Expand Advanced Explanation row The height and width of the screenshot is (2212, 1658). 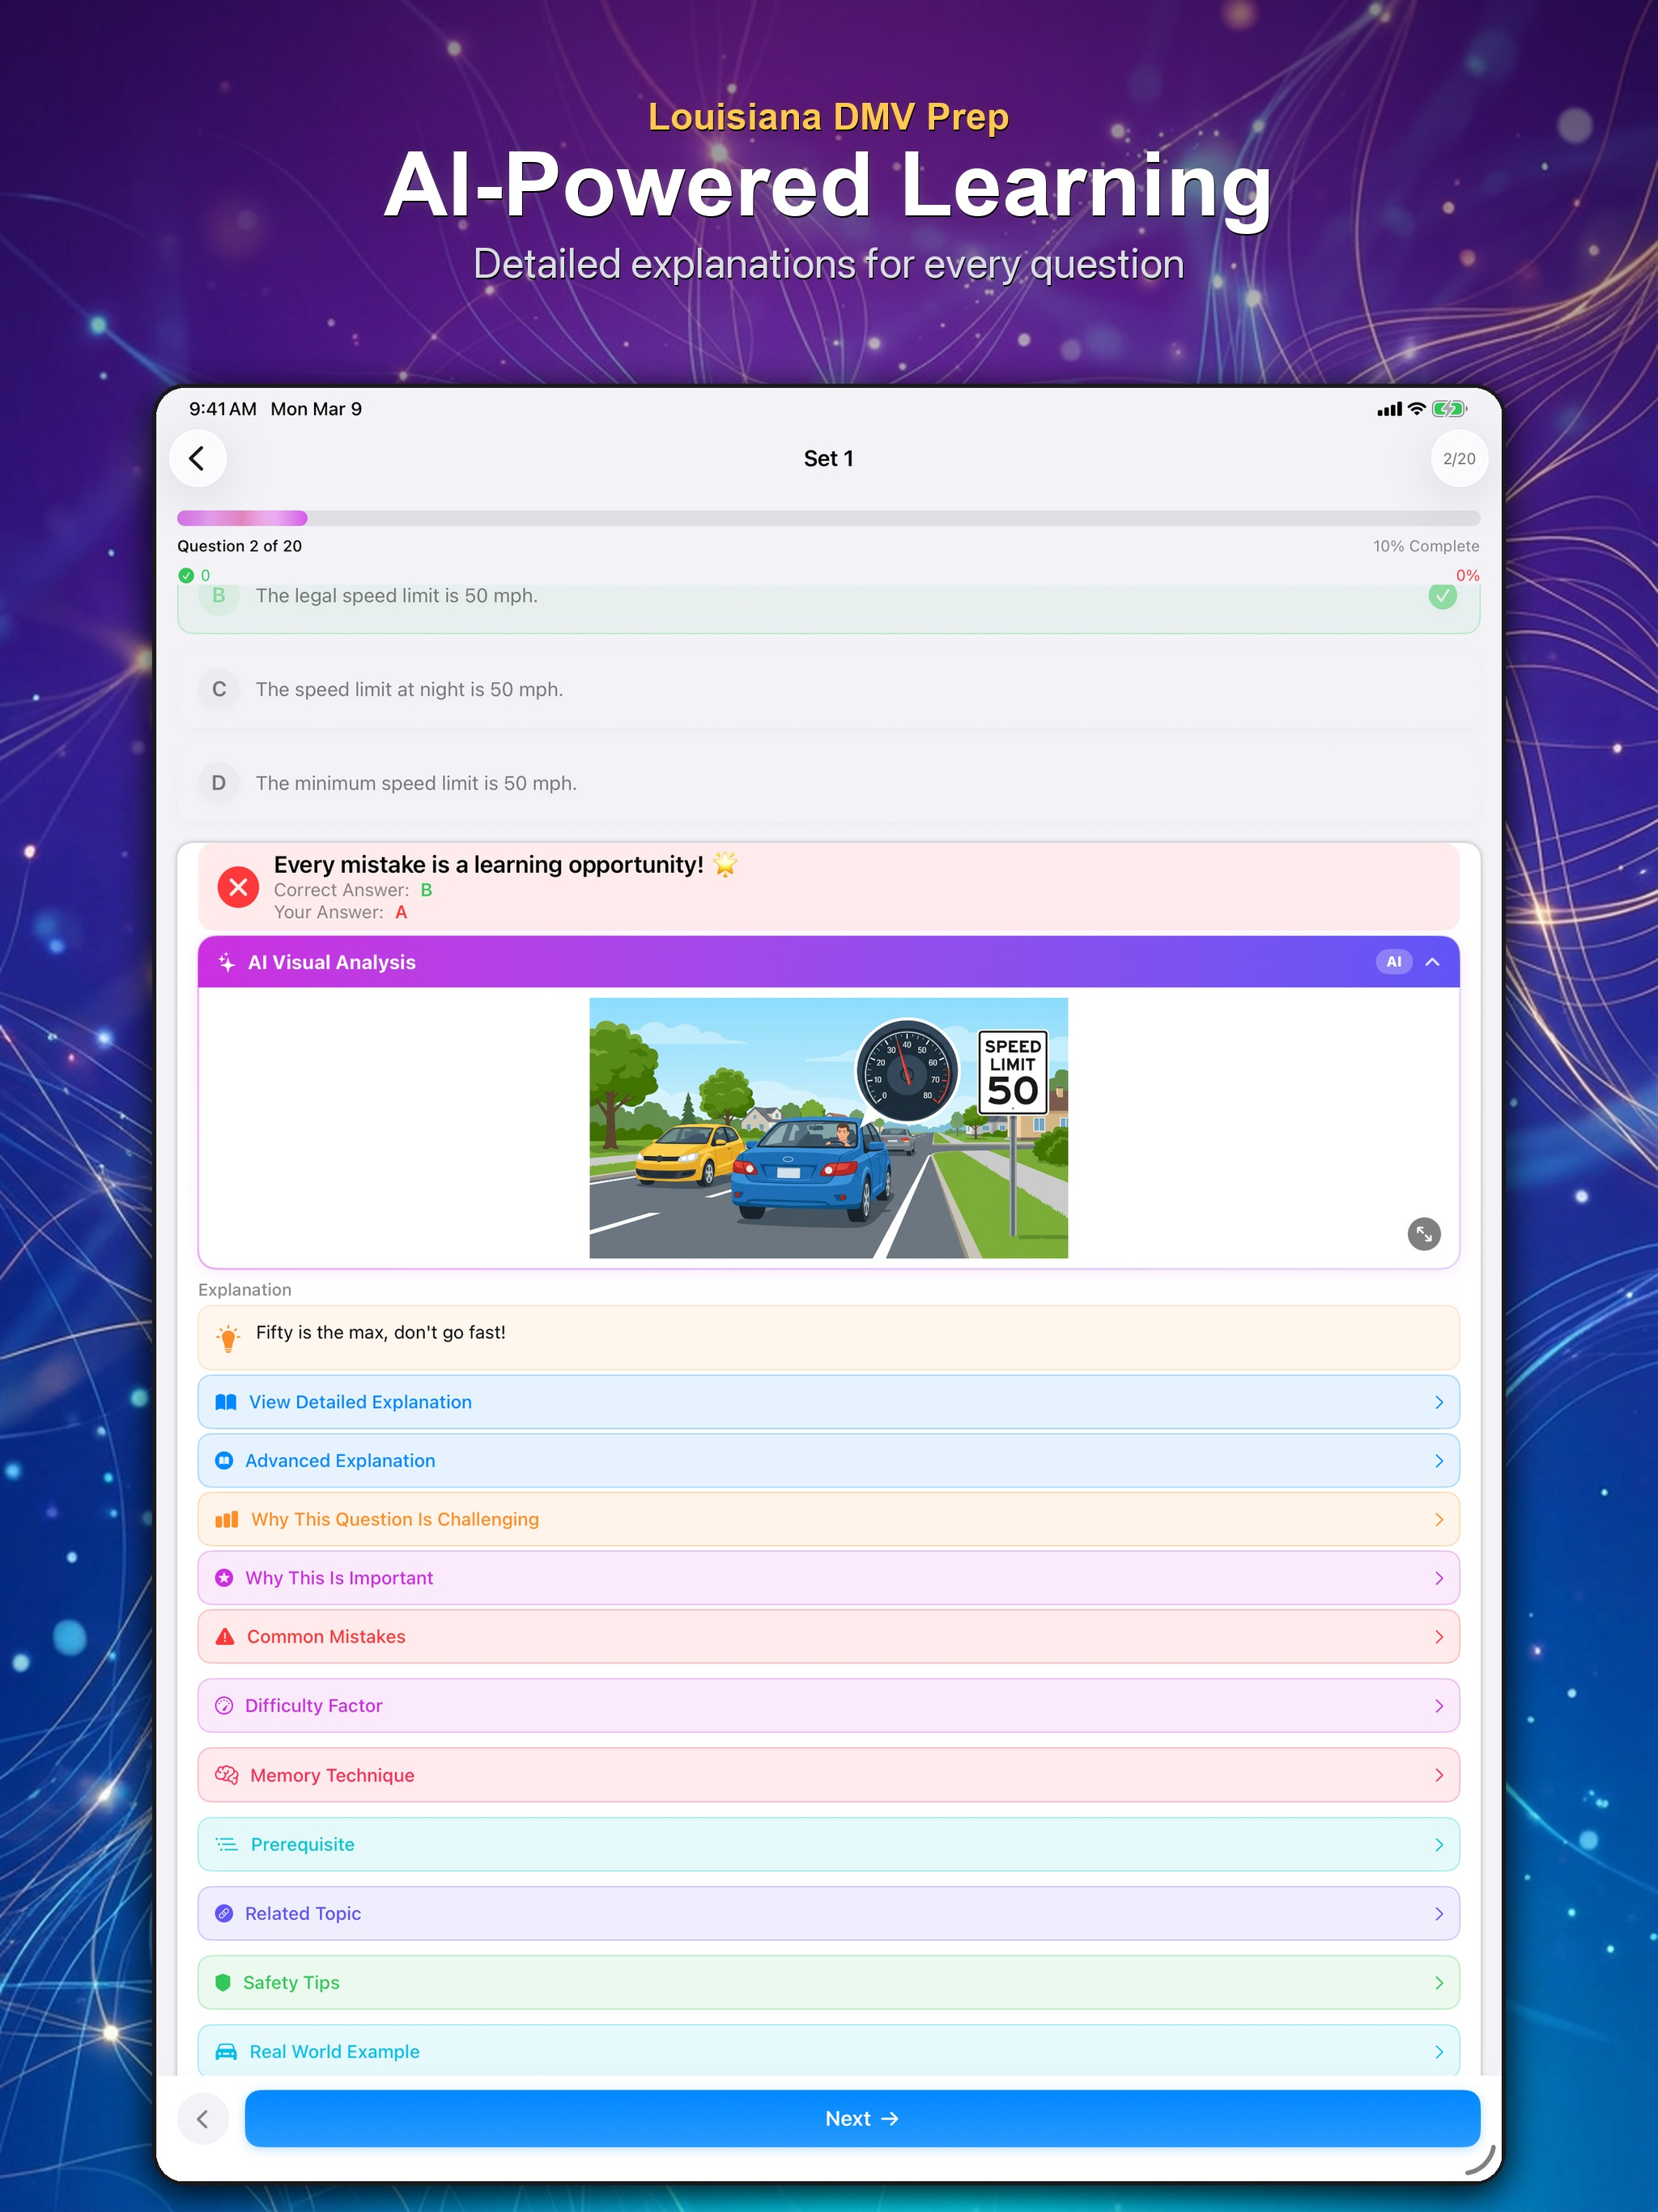tap(828, 1461)
